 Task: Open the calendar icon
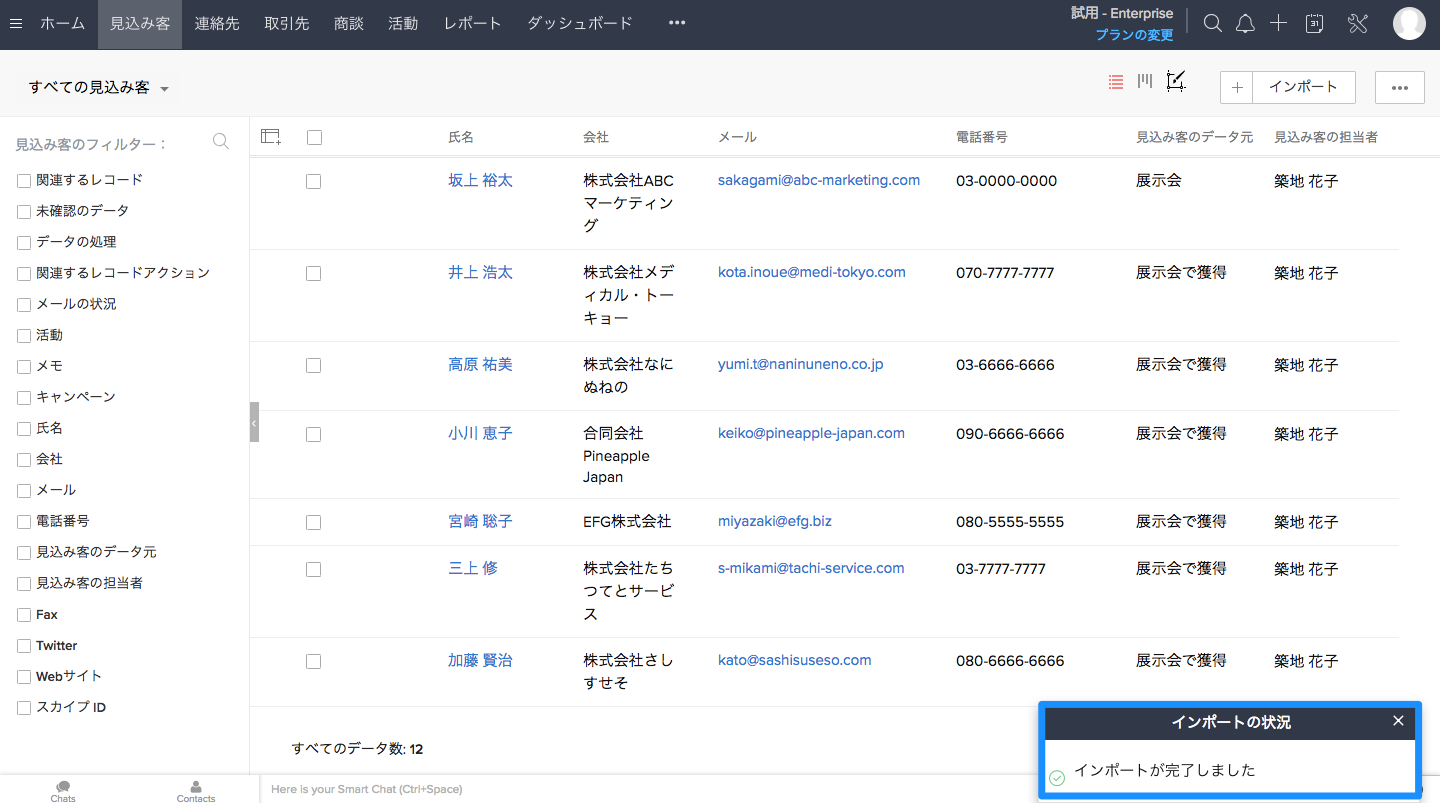click(x=1315, y=24)
